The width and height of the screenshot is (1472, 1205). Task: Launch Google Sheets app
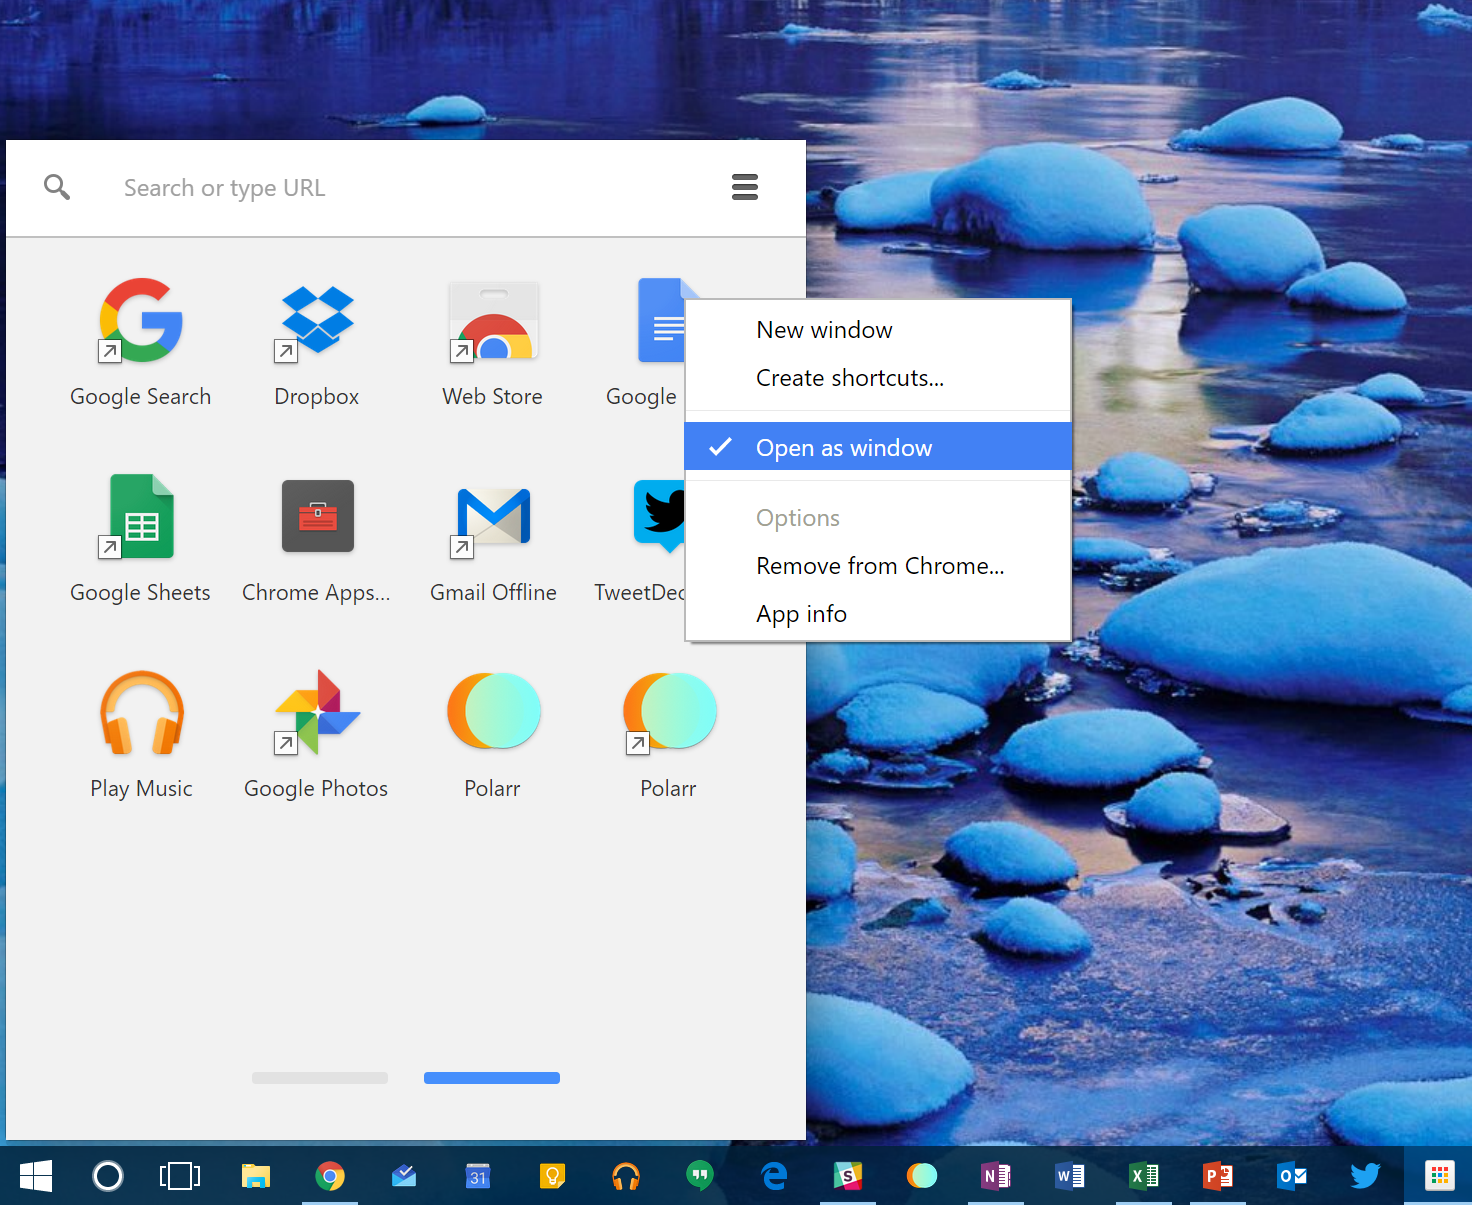(x=141, y=516)
